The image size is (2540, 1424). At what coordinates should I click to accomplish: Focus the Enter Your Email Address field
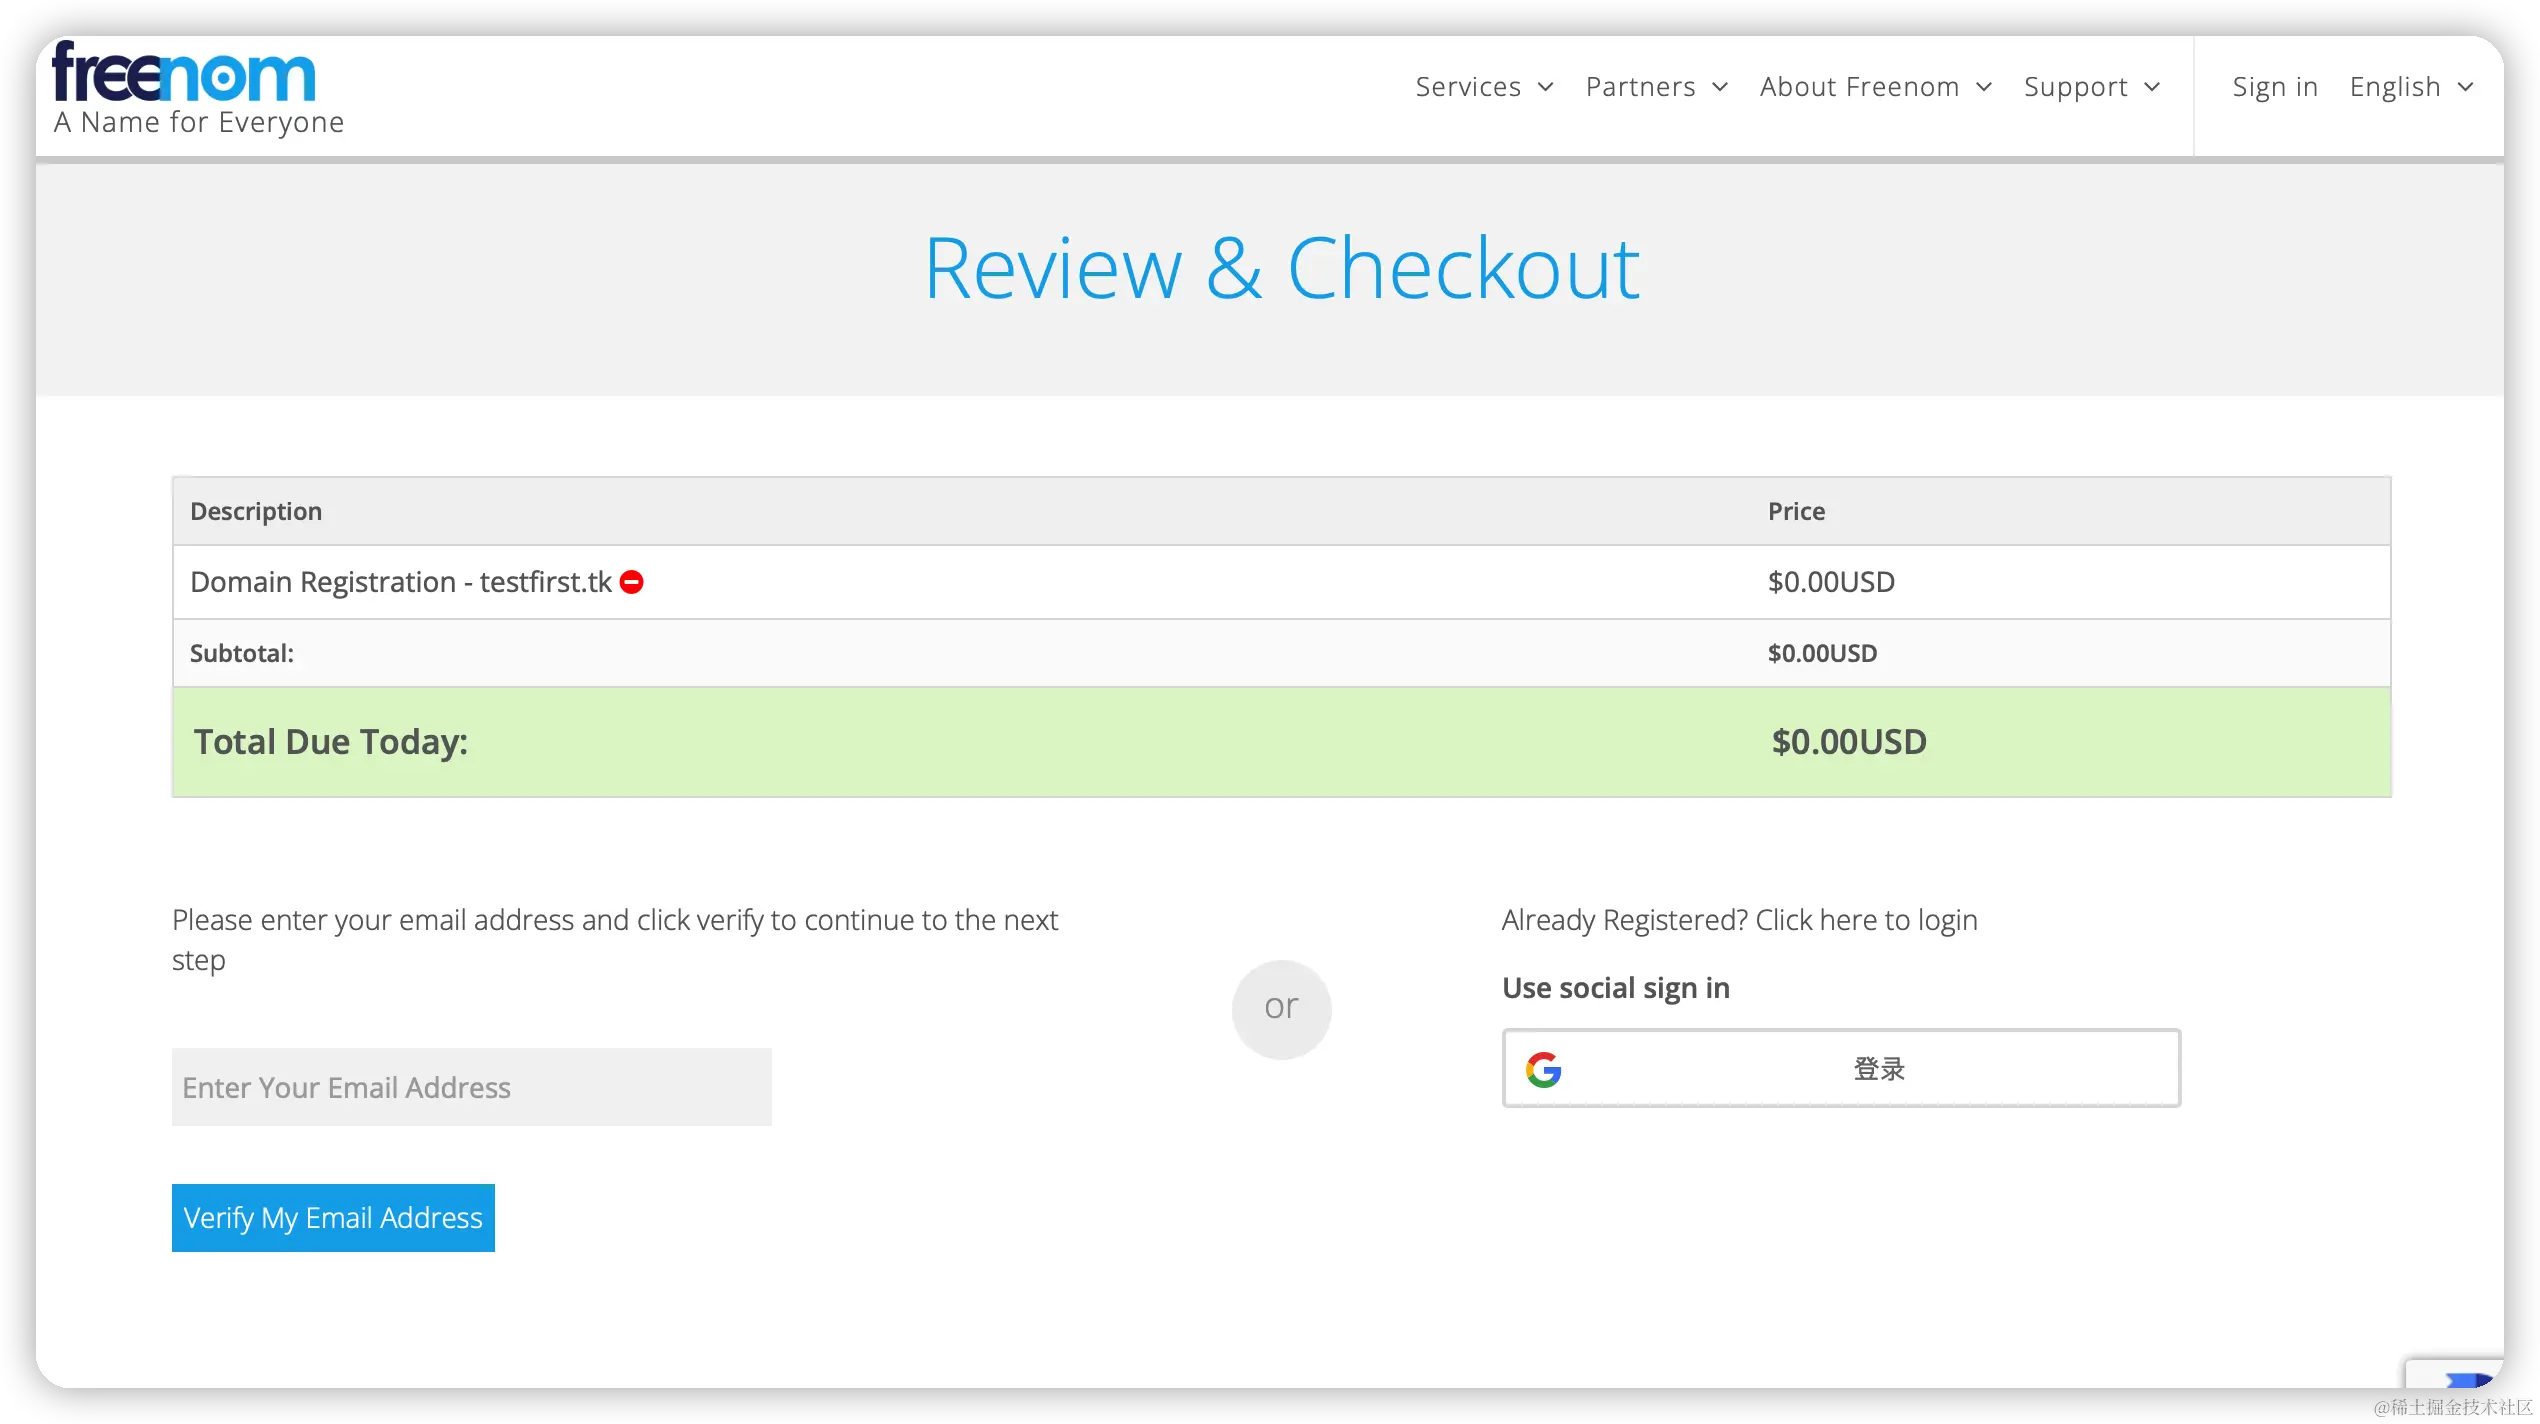[x=471, y=1087]
